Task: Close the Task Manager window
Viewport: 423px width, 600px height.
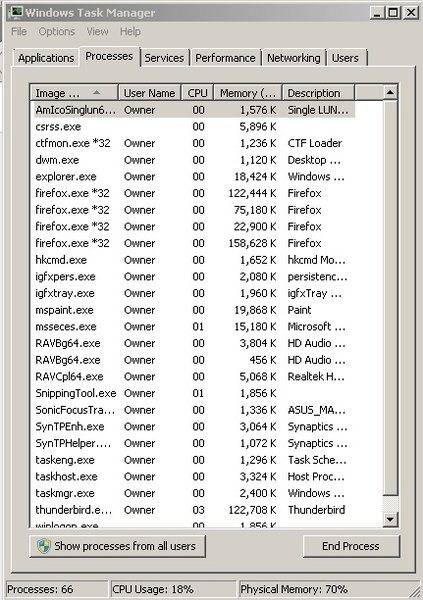Action: pyautogui.click(x=410, y=13)
